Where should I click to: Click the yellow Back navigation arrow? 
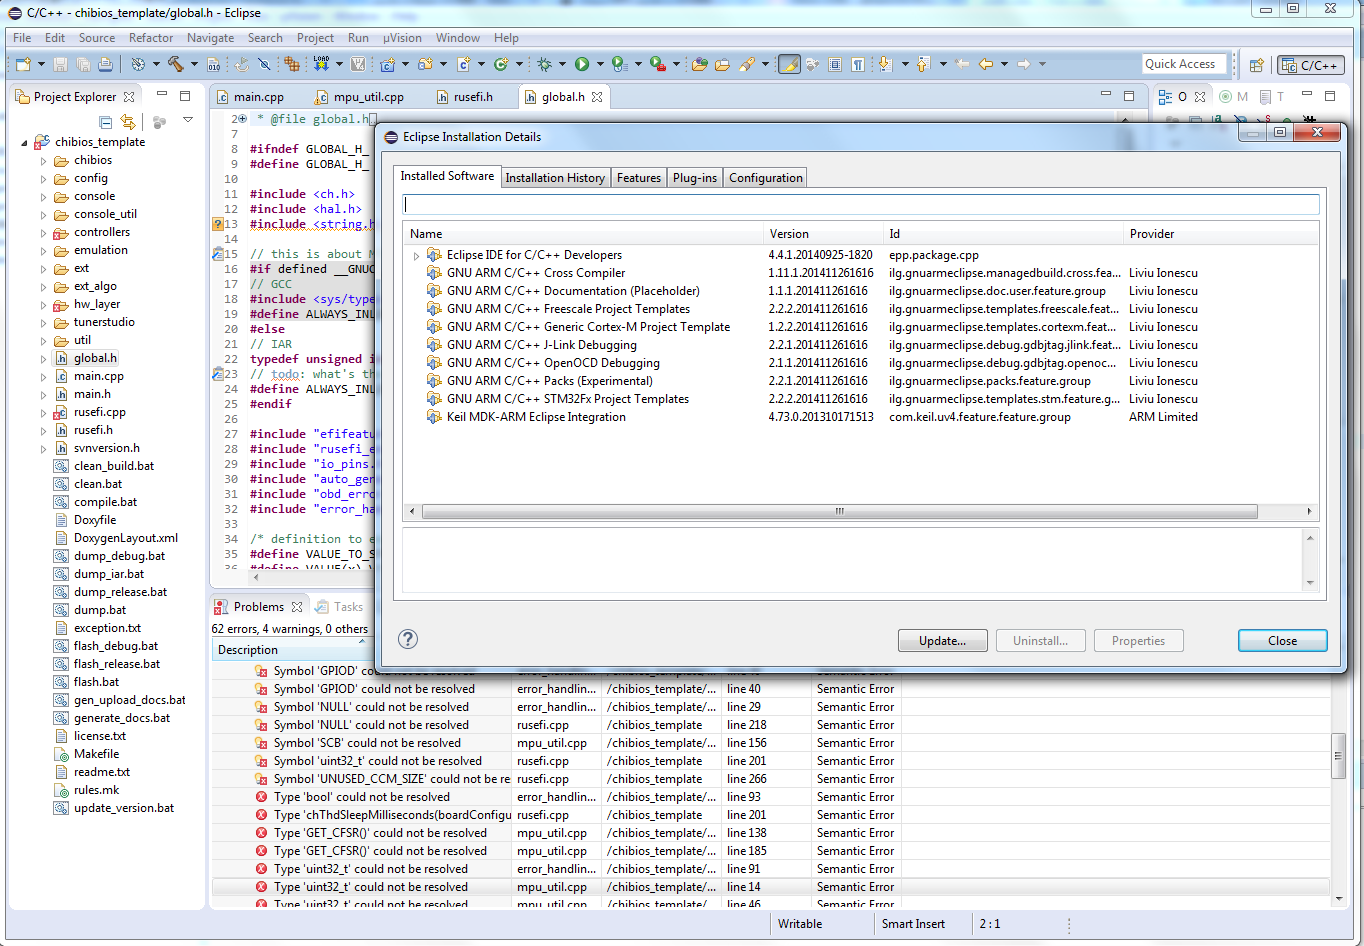(x=985, y=64)
